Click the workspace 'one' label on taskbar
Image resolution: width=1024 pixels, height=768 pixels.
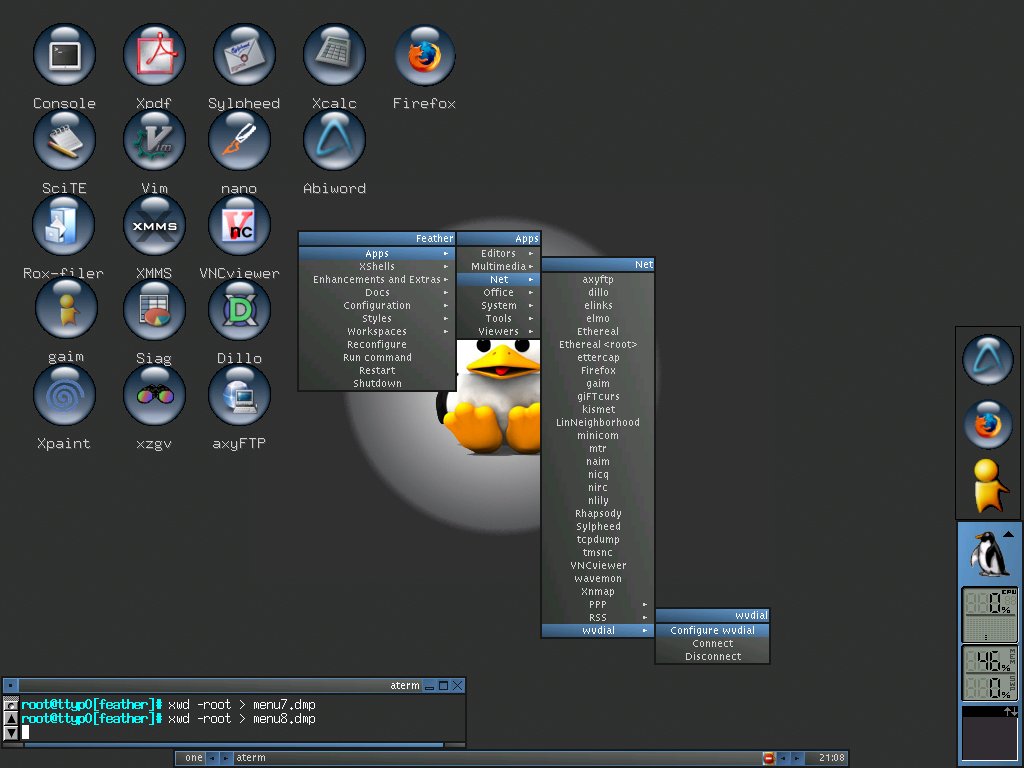193,758
